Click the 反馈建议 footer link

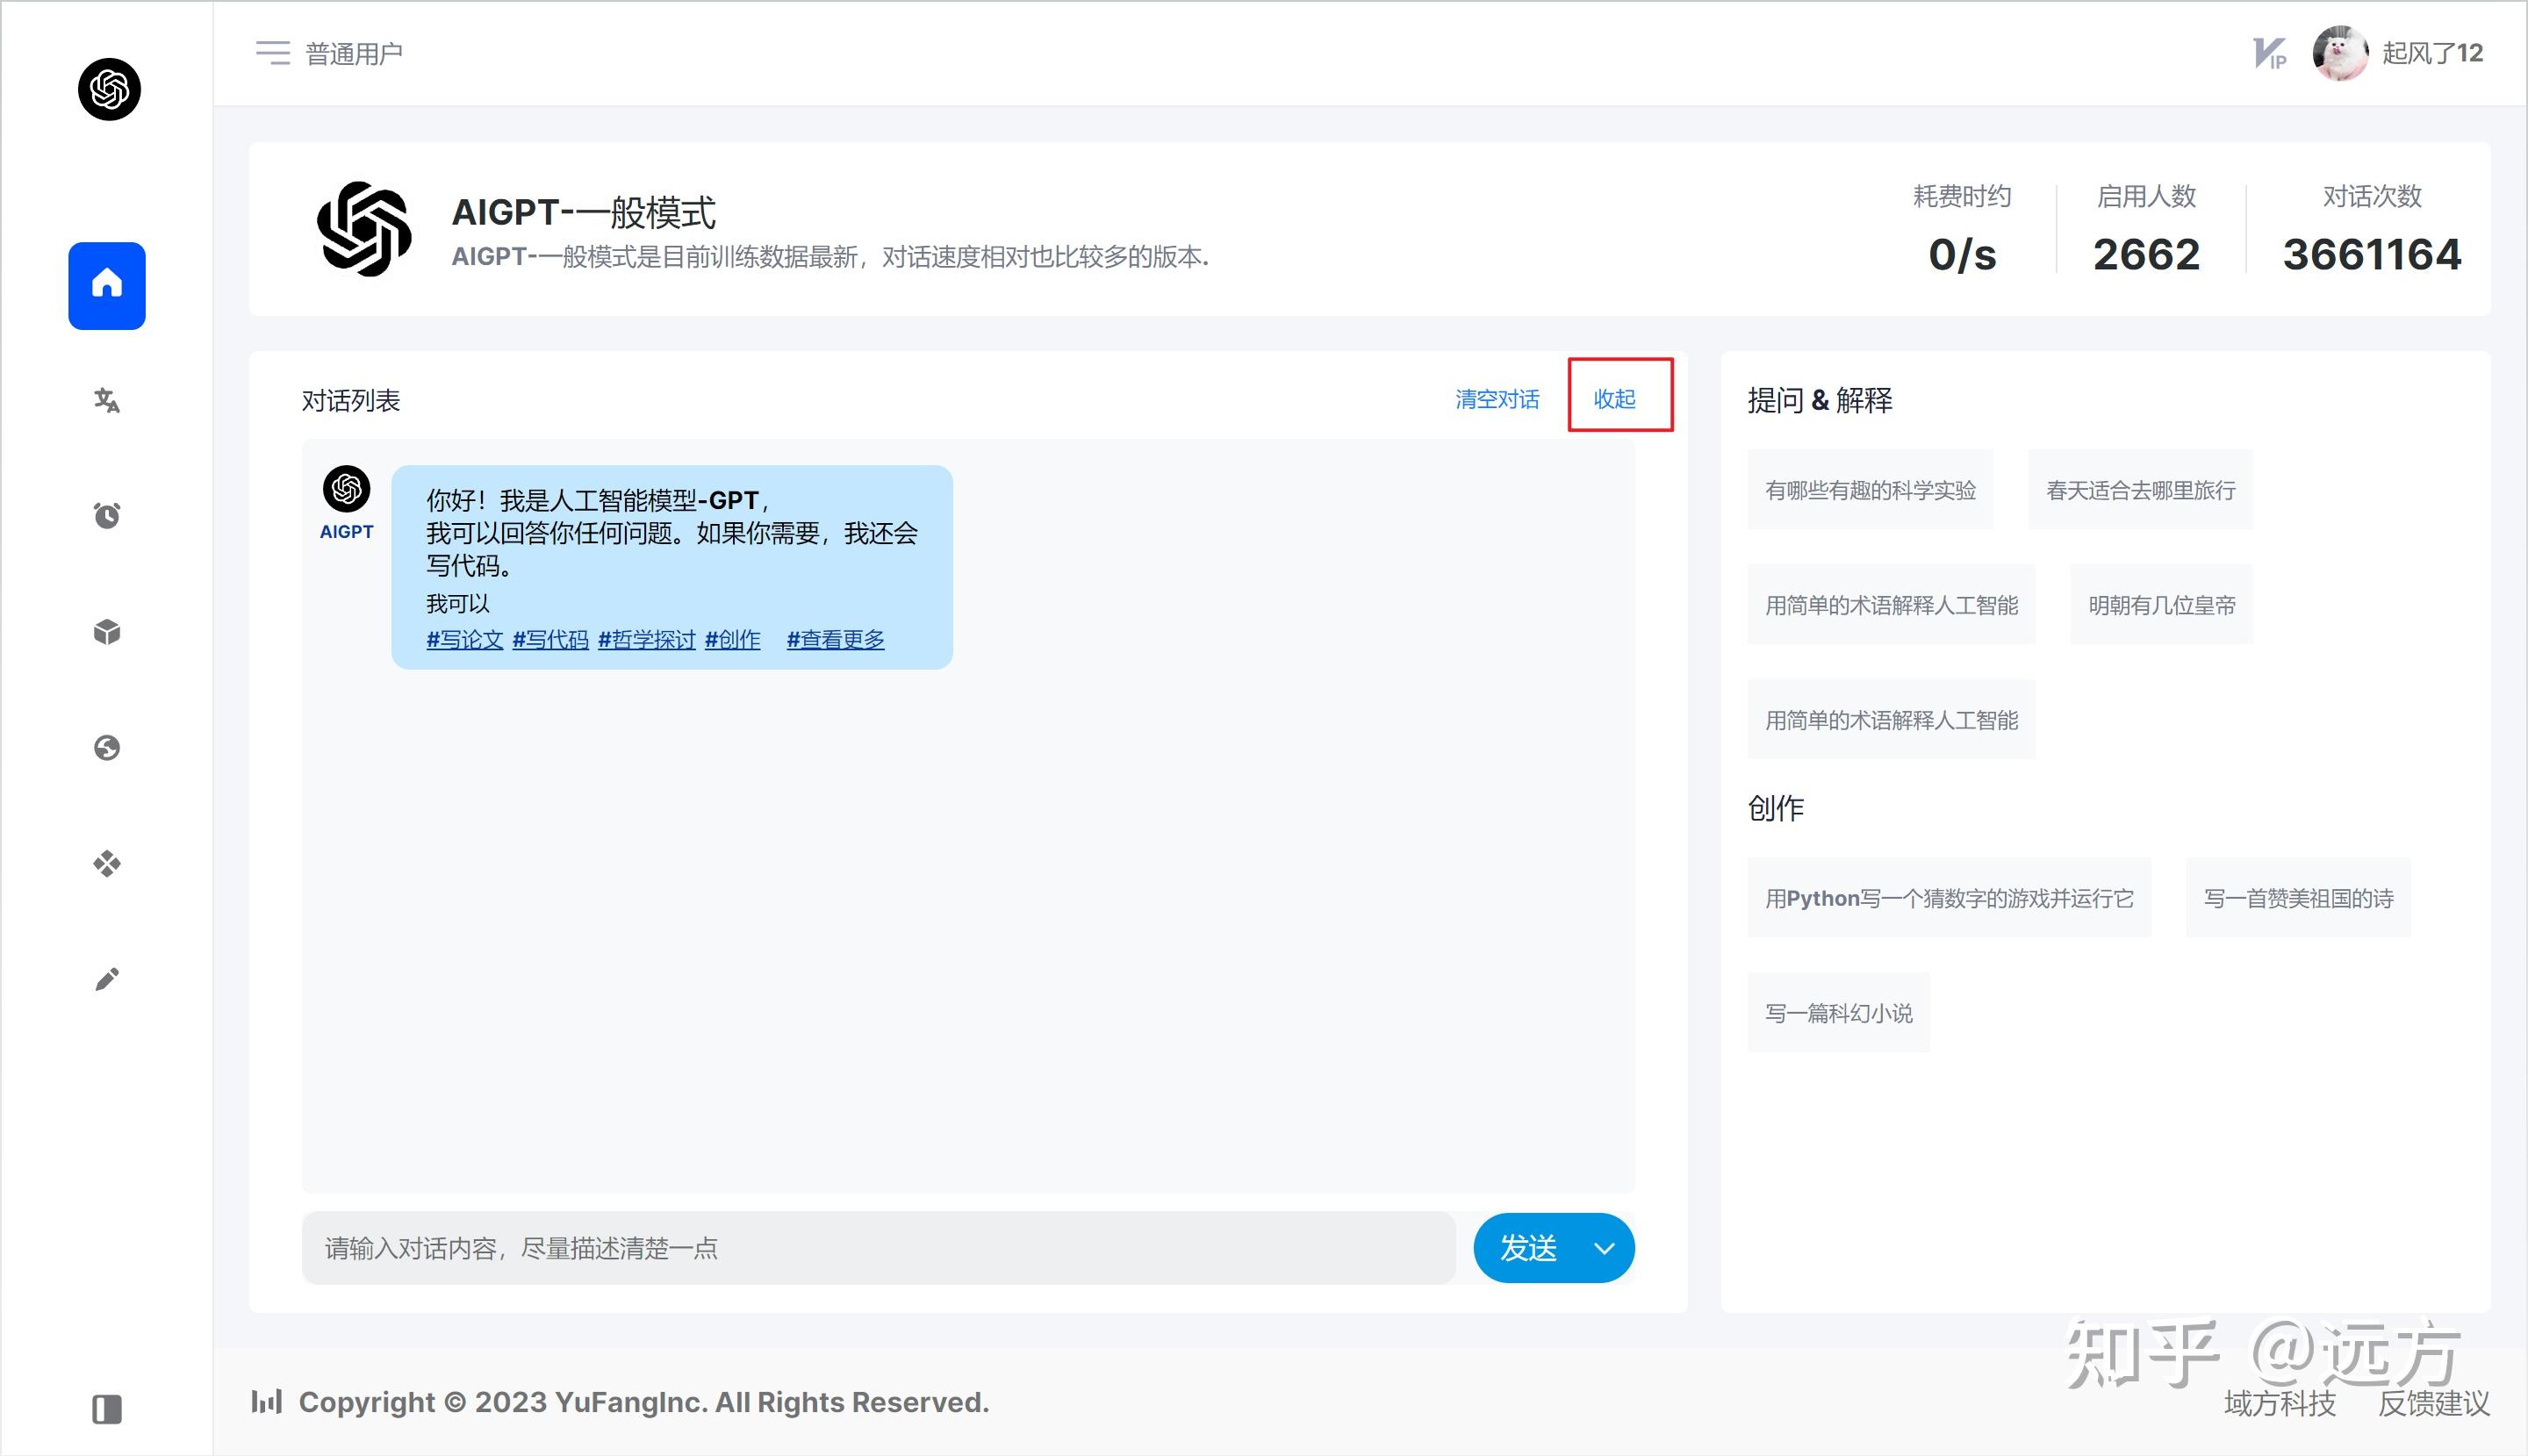click(x=2433, y=1403)
